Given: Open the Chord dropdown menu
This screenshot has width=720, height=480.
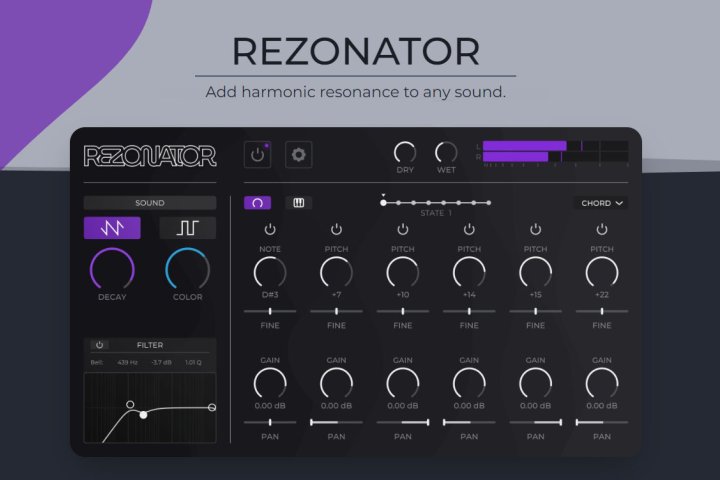Looking at the screenshot, I should point(602,203).
